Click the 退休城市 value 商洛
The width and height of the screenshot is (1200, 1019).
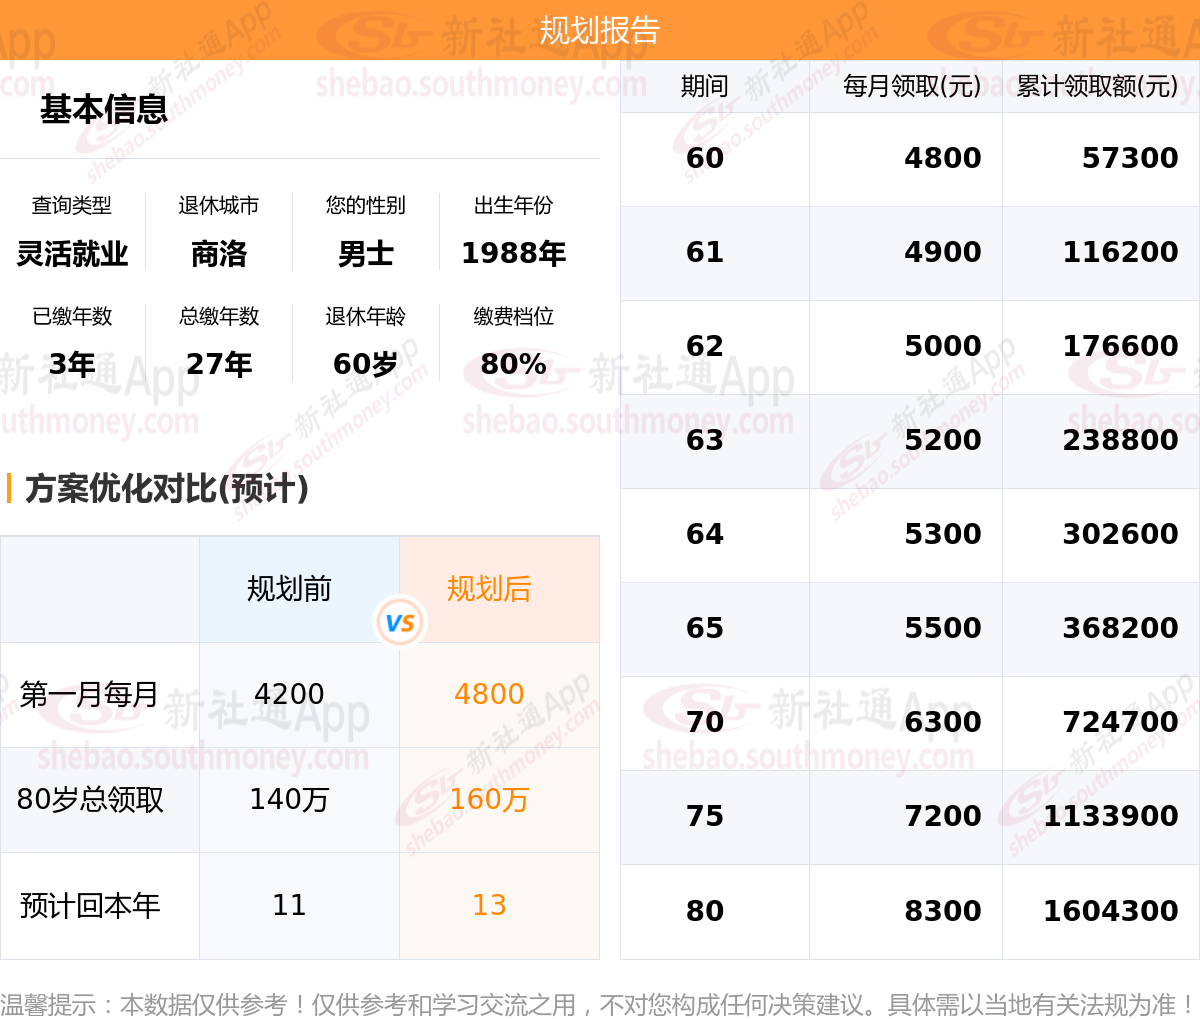click(219, 254)
